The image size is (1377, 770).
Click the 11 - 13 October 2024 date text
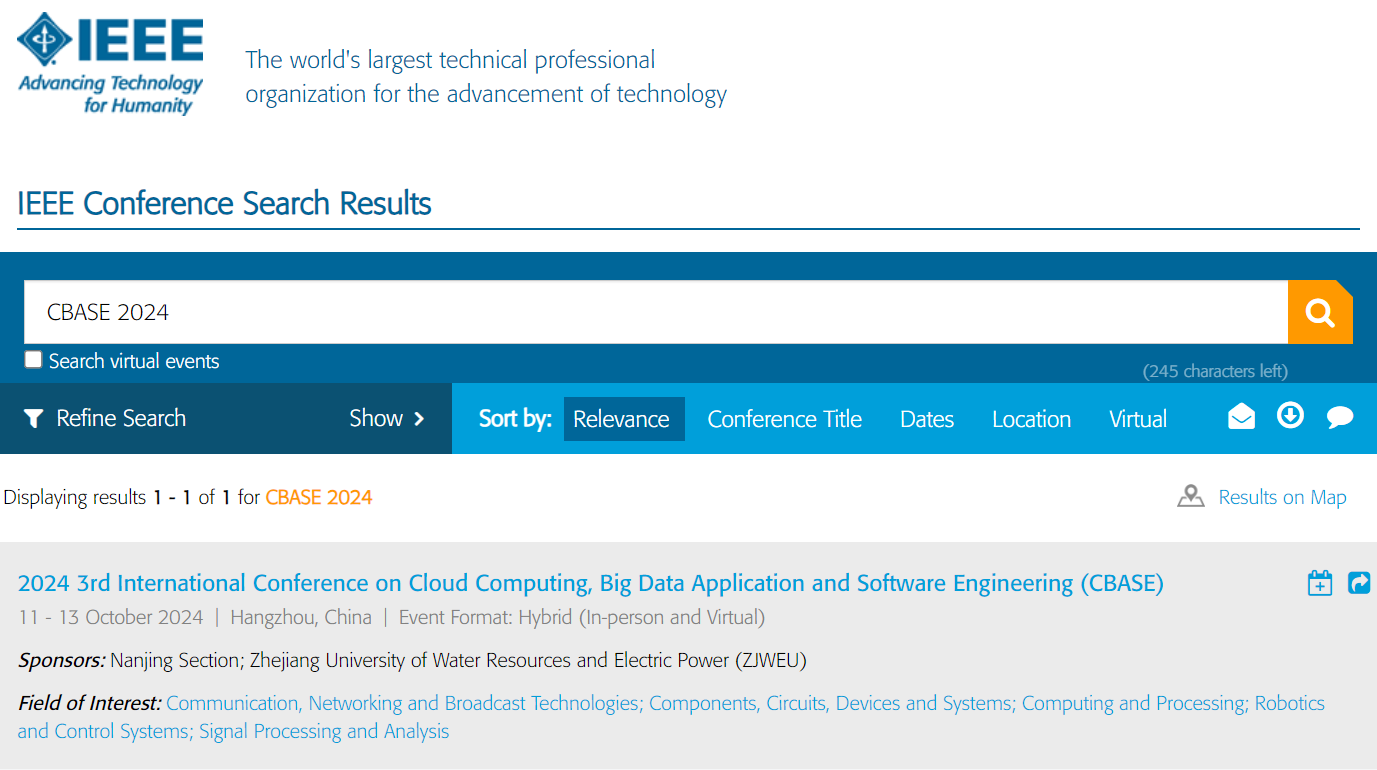point(111,617)
